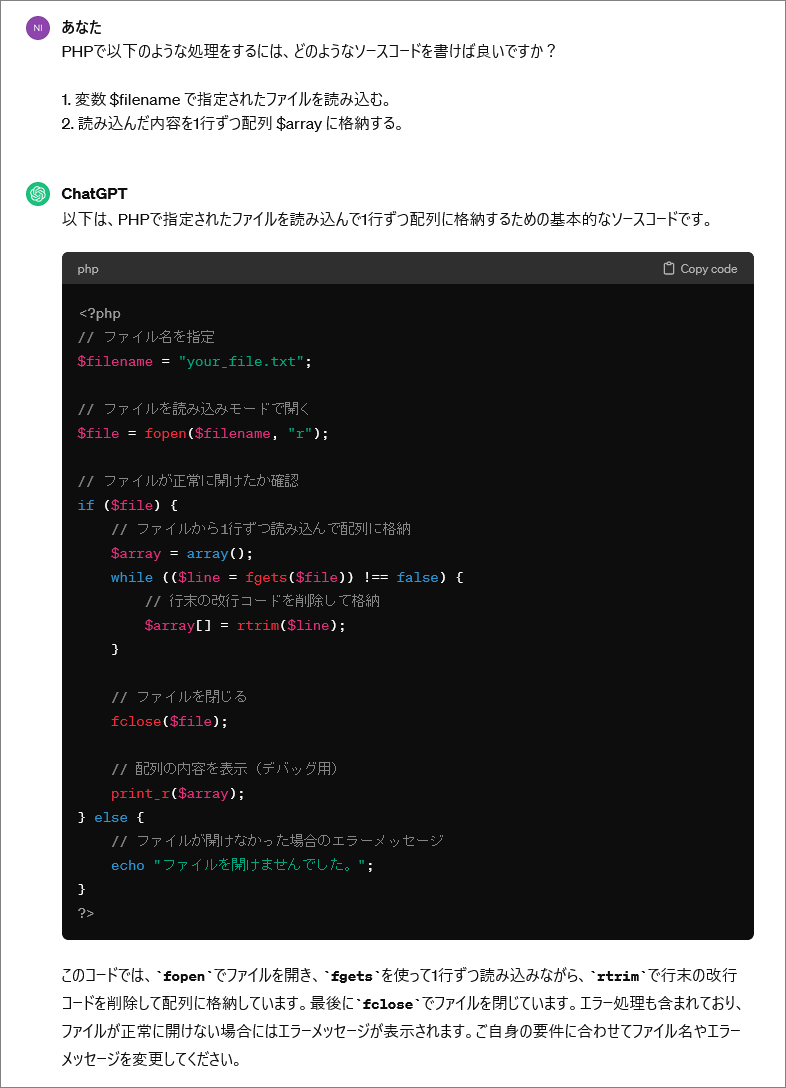The image size is (786, 1088).
Task: Click the php language label in code header
Action: [x=88, y=269]
